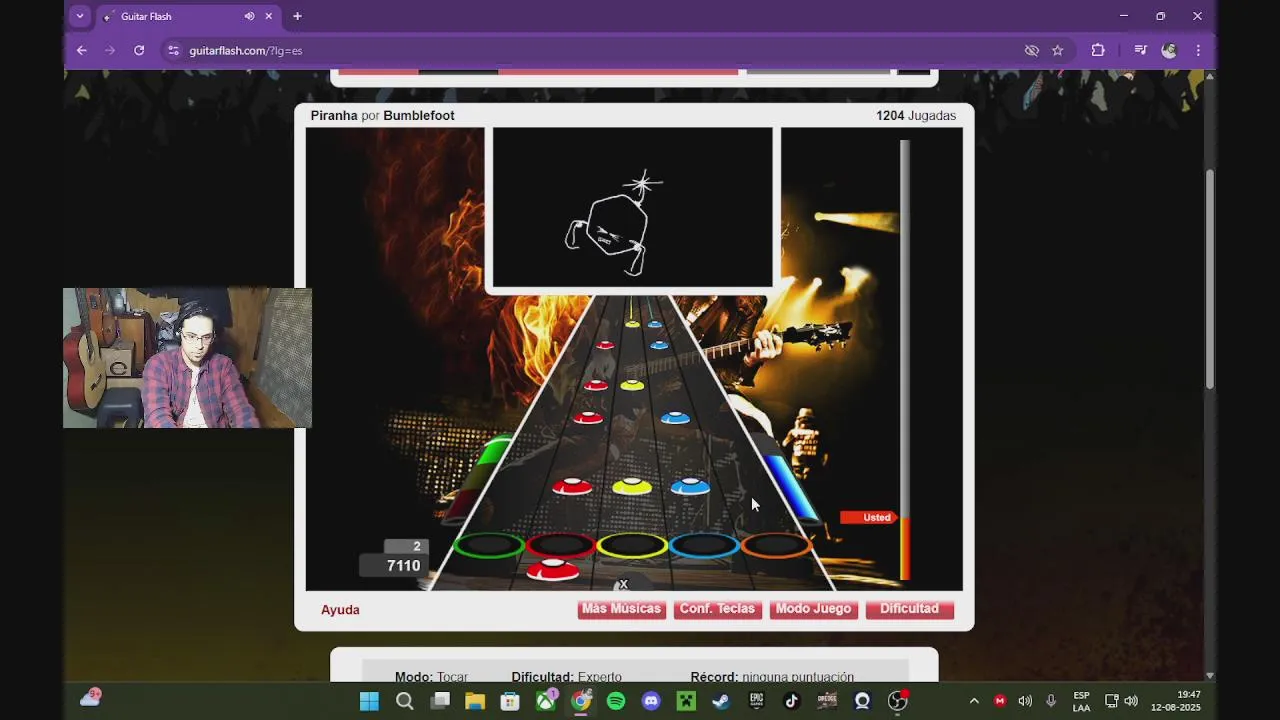Click the score value 7110
1280x720 pixels.
pos(404,566)
